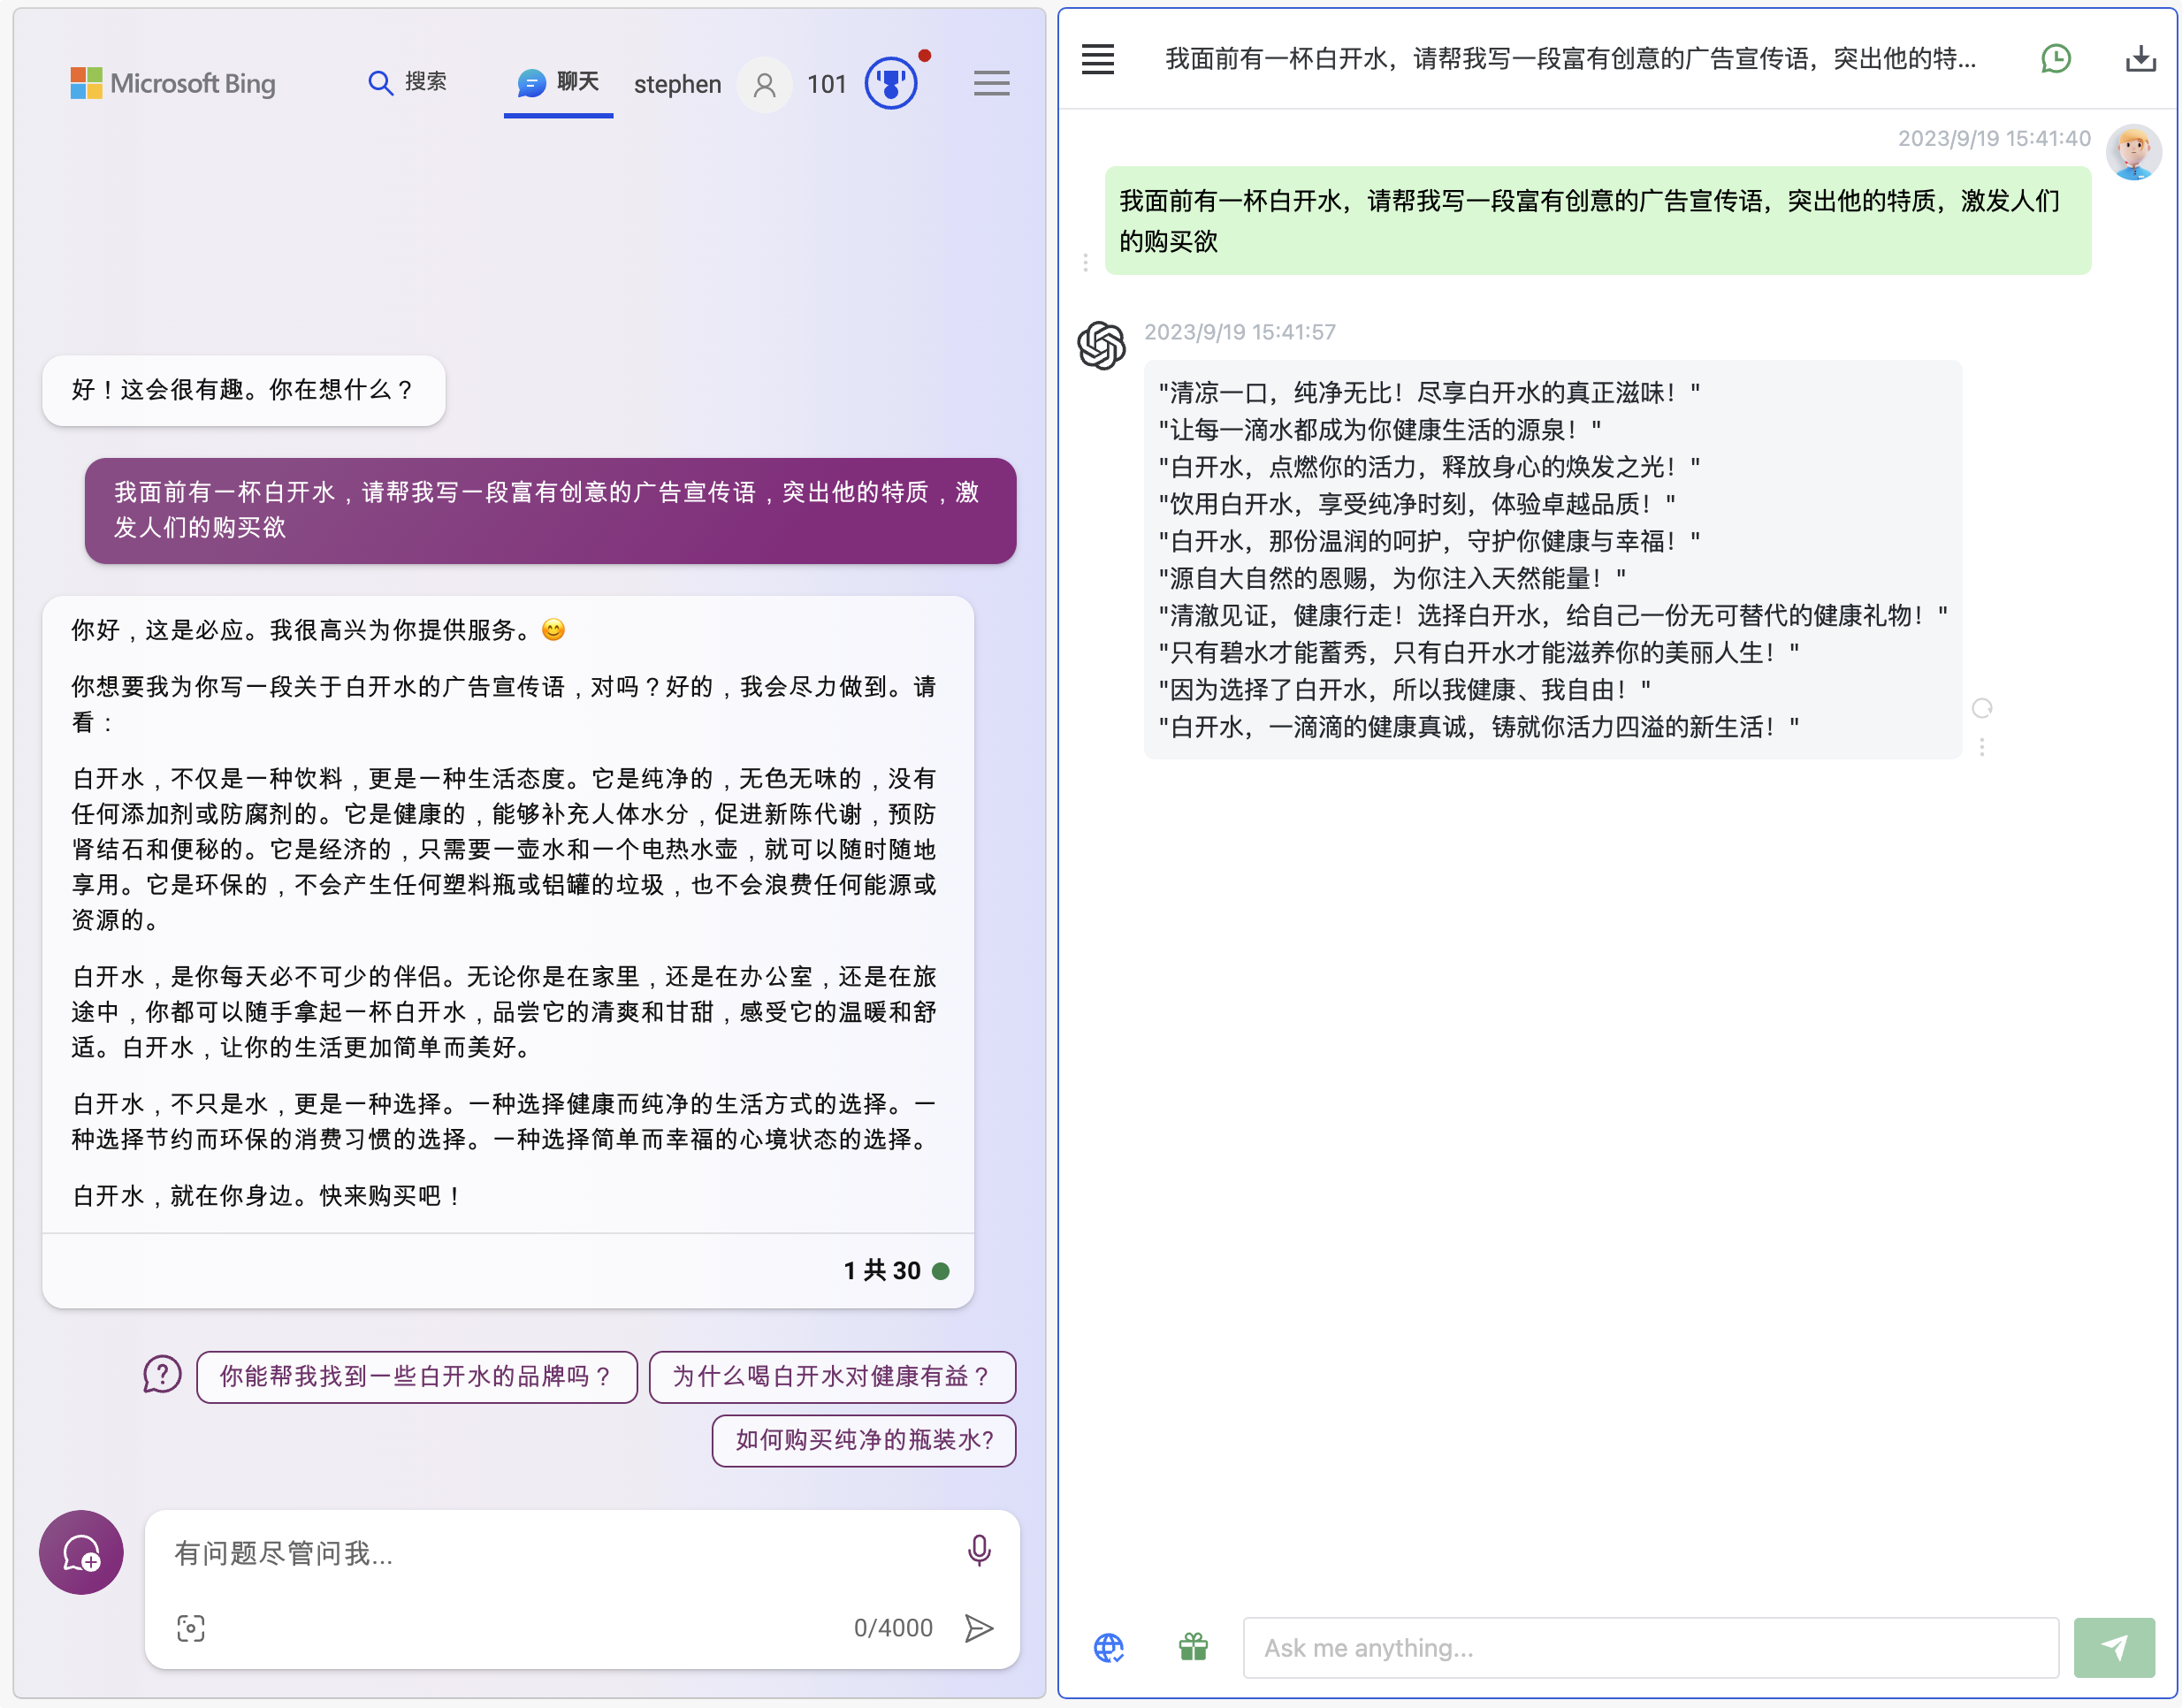Select the 聊天 tab
The width and height of the screenshot is (2182, 1708).
click(558, 82)
